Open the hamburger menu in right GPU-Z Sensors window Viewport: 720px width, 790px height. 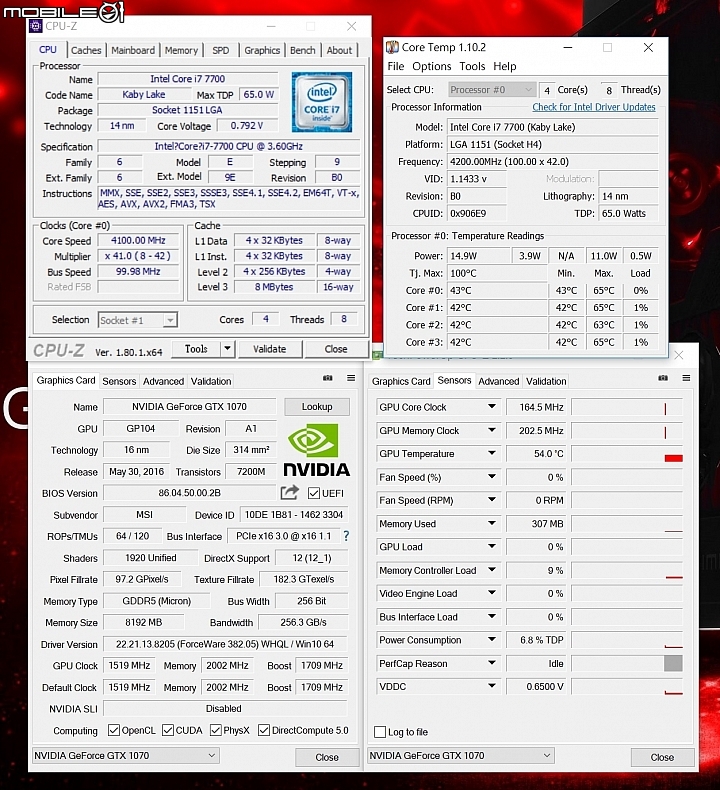click(x=686, y=378)
